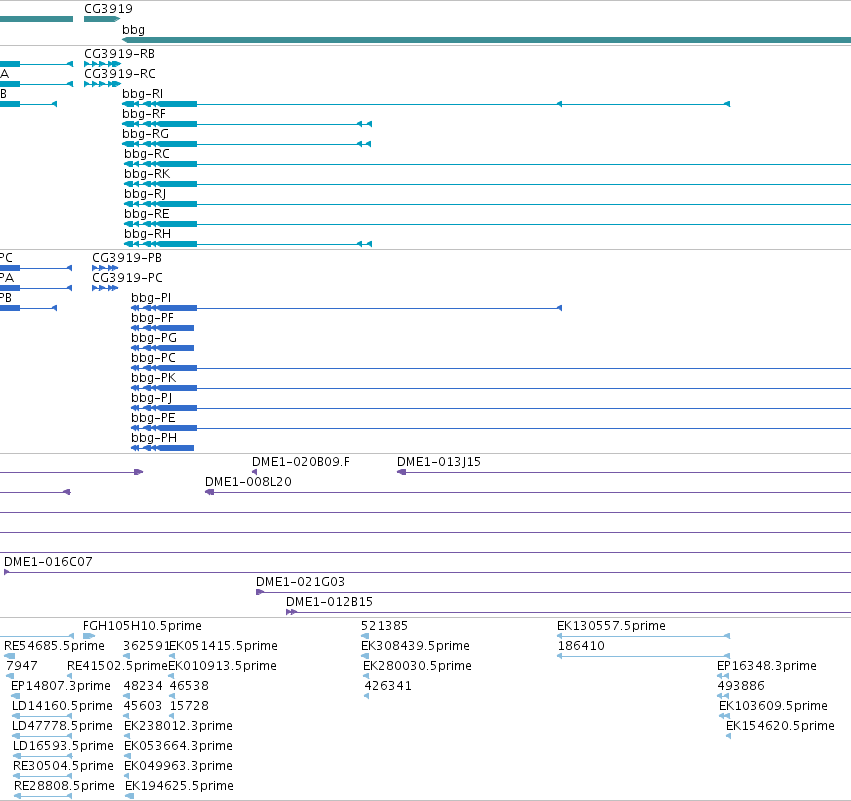Click the RE28808.5prime EST label
The height and width of the screenshot is (801, 851).
tap(65, 786)
